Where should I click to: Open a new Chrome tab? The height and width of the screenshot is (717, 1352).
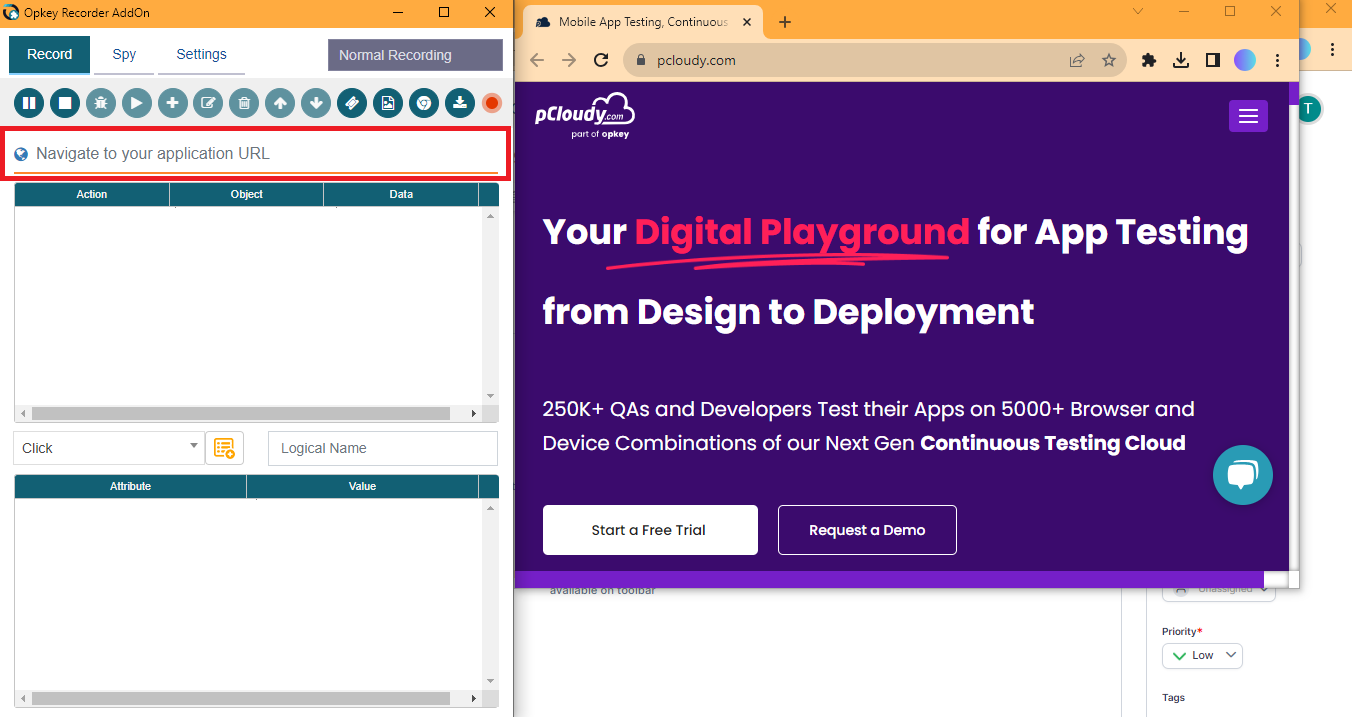point(785,22)
